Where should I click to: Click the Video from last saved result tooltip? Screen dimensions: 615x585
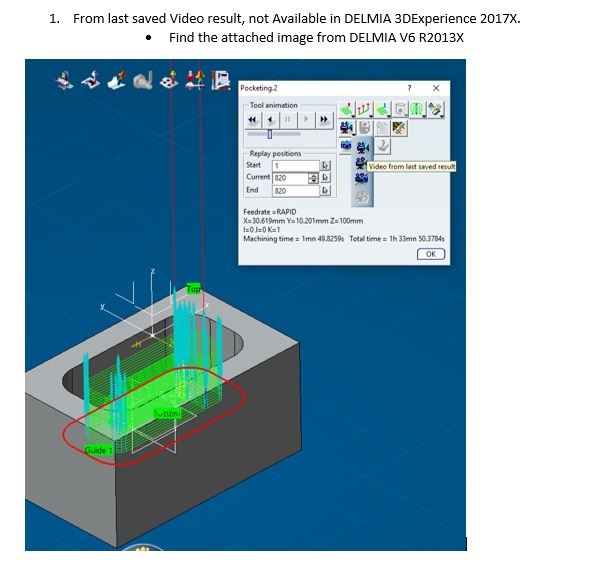coord(412,167)
